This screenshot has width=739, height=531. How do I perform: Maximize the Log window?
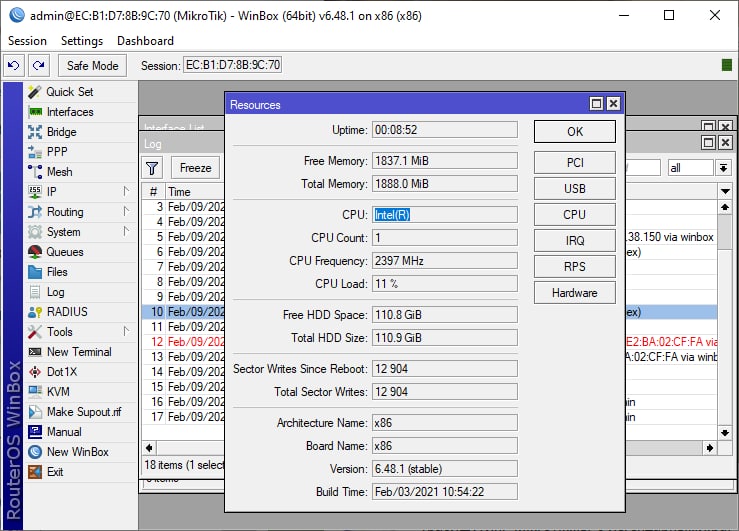708,143
